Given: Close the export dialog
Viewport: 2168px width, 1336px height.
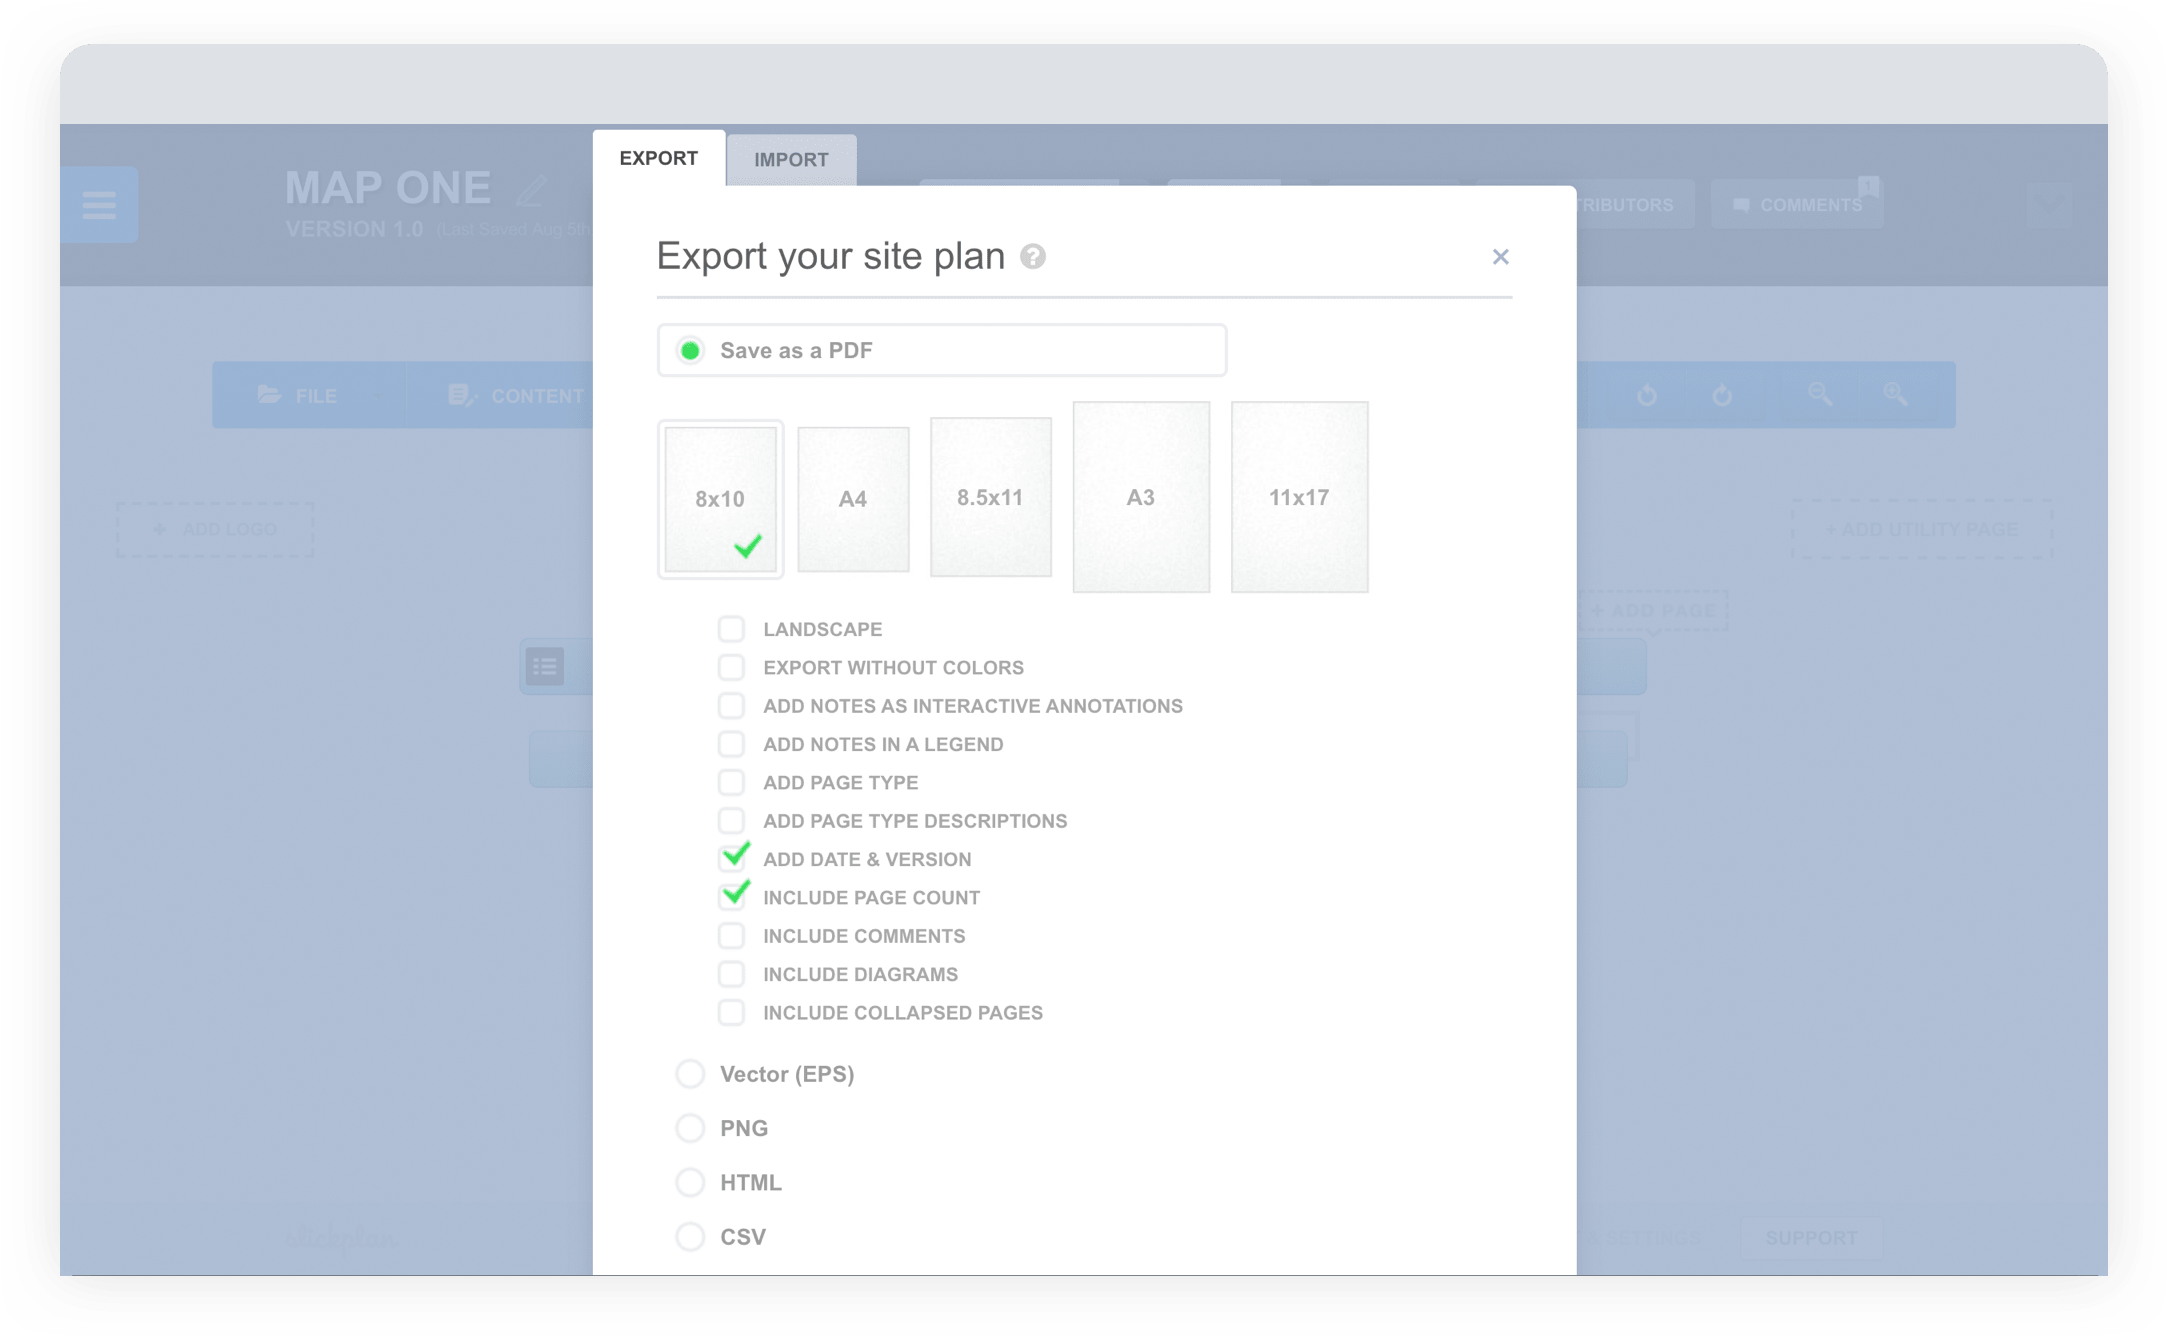Looking at the screenshot, I should tap(1500, 257).
